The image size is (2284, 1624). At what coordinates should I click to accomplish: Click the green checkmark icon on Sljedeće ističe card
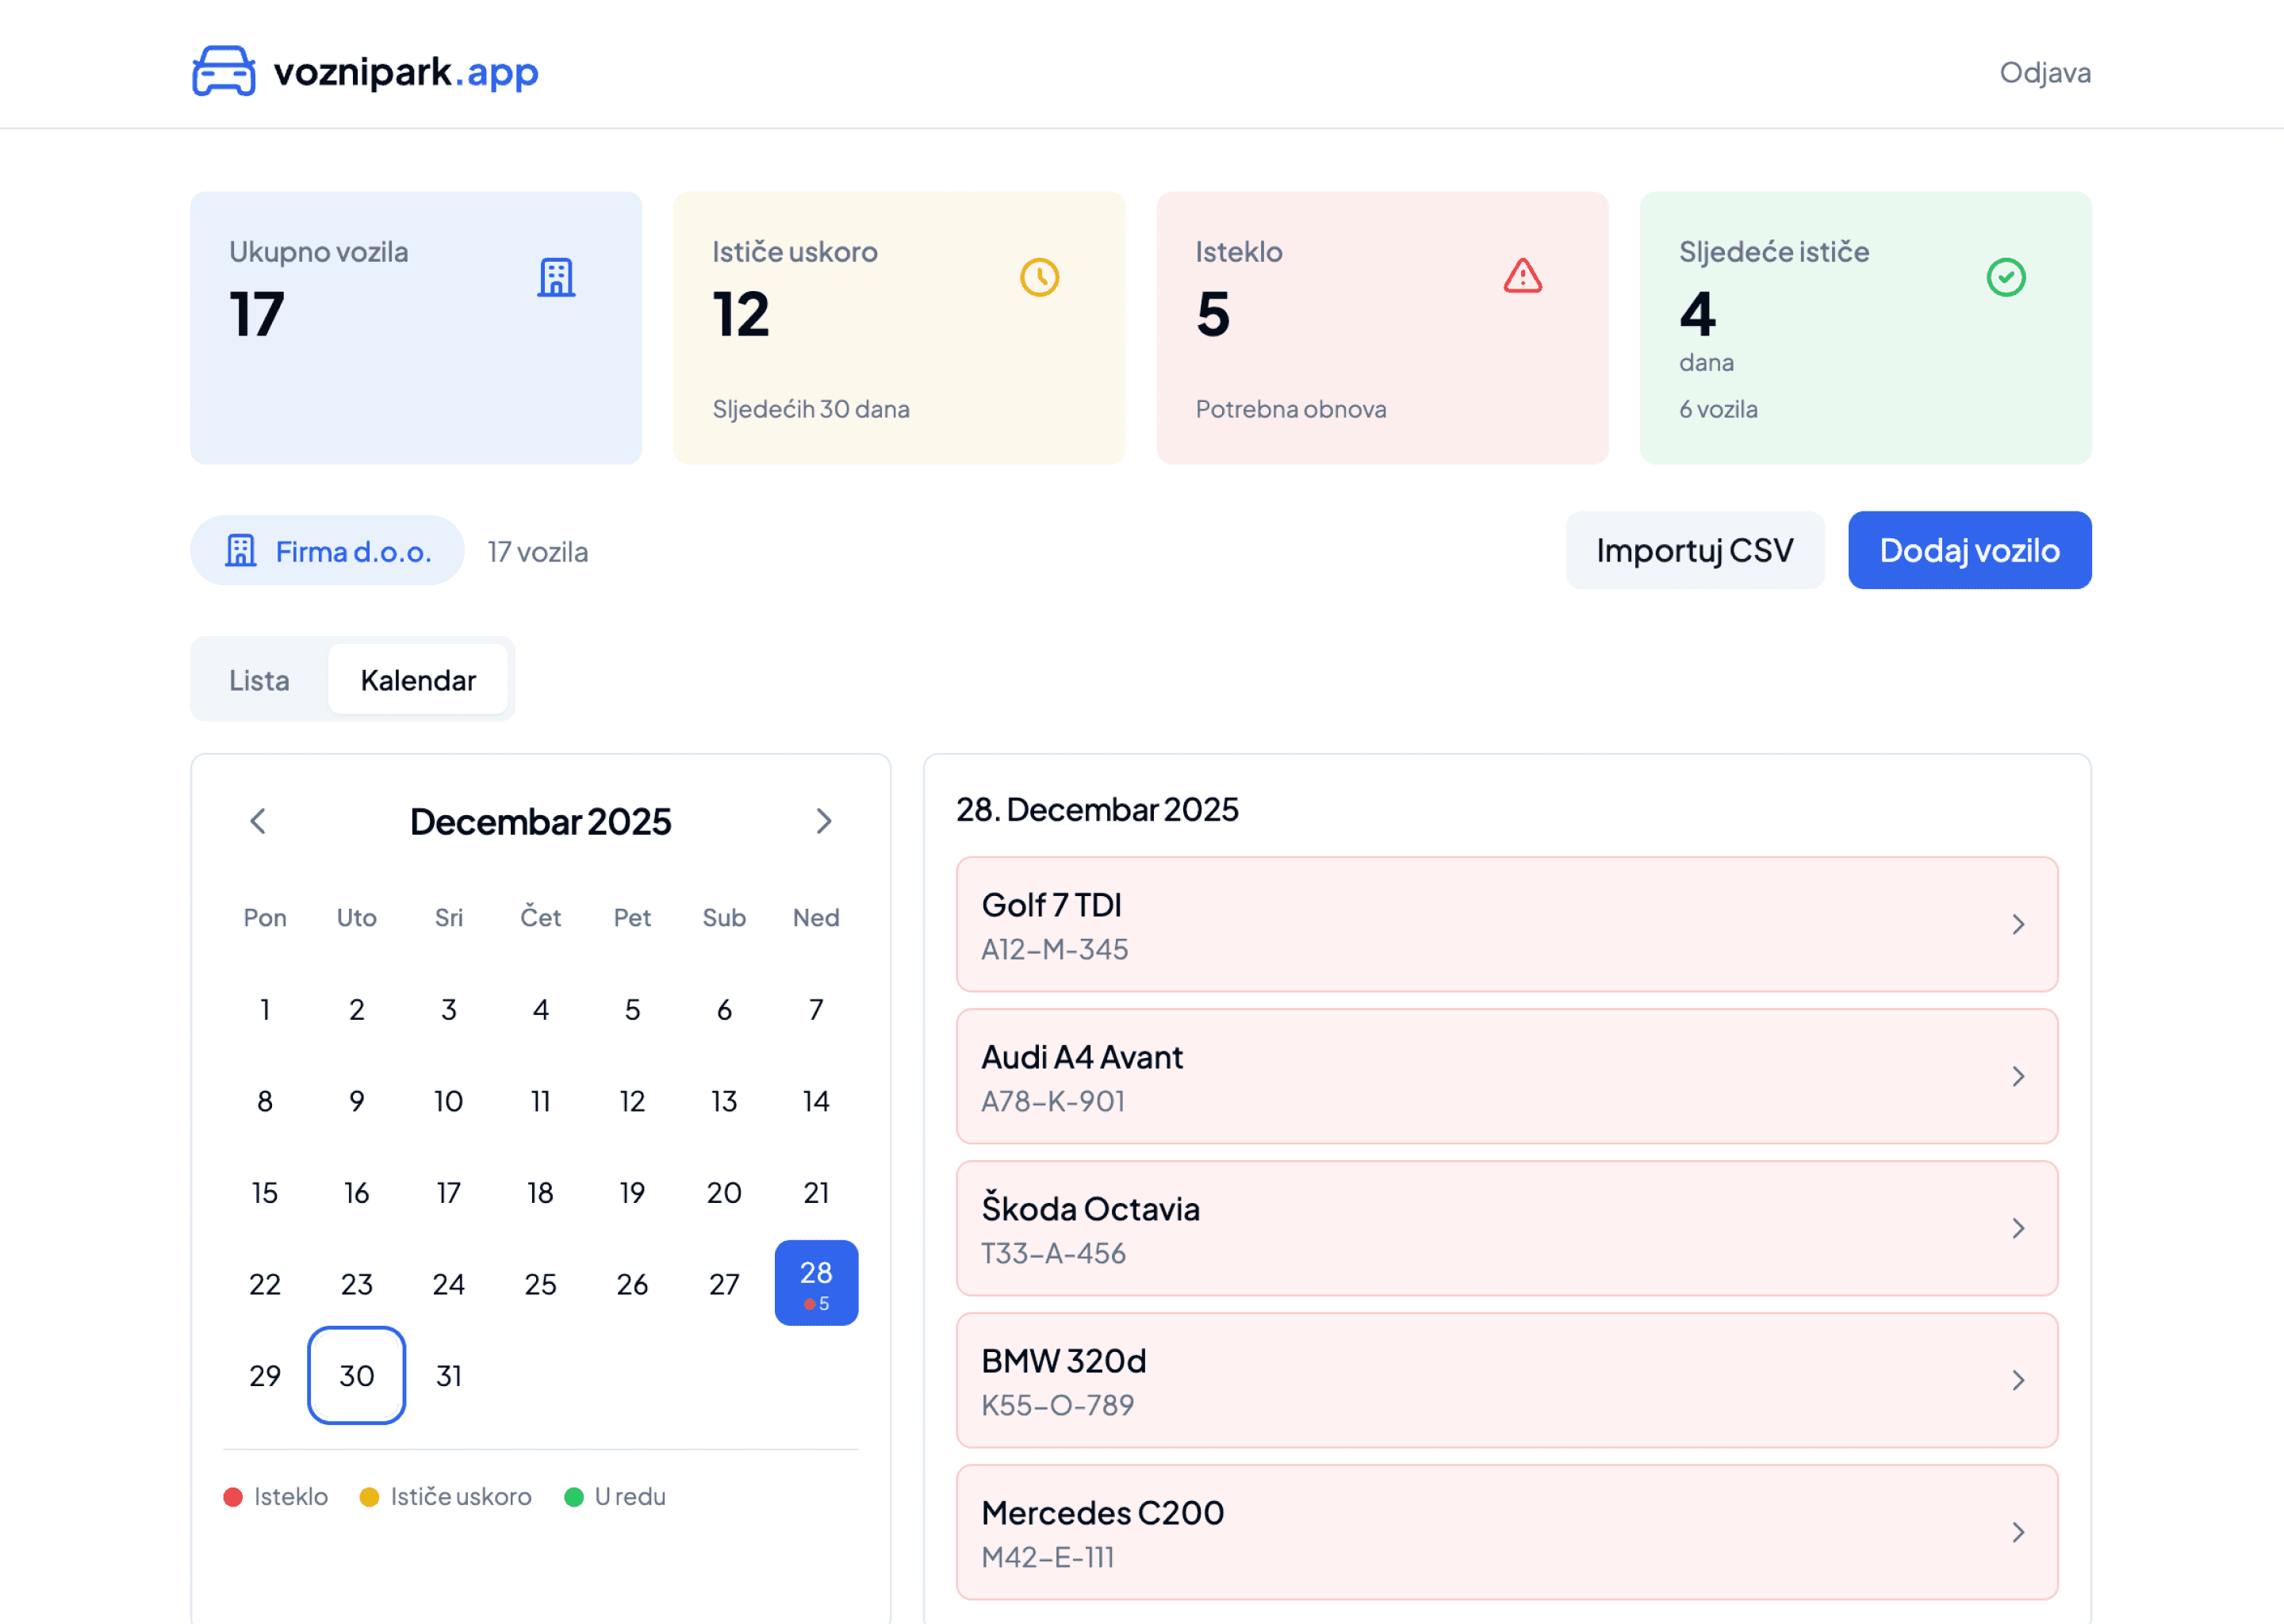click(x=2005, y=278)
